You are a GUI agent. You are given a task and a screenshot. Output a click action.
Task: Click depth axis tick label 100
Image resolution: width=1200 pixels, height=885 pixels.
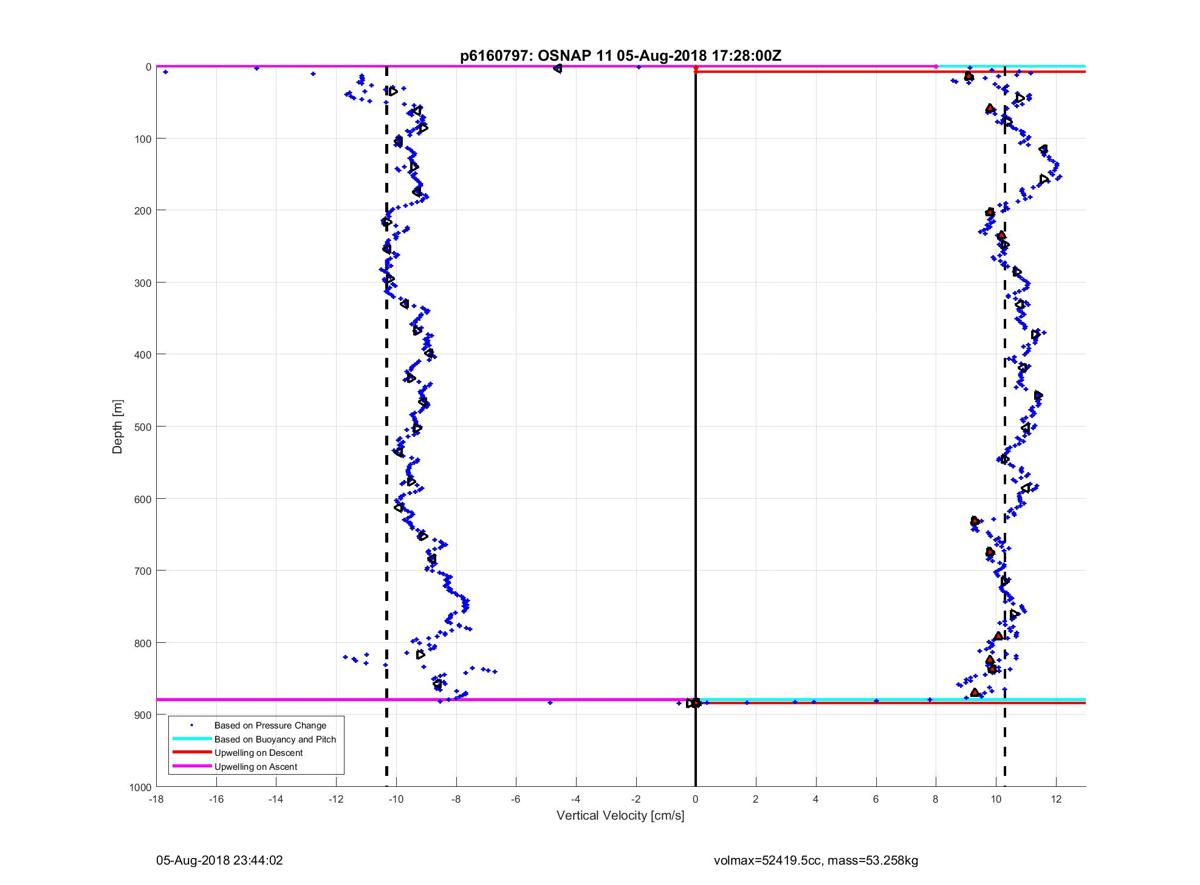[141, 138]
